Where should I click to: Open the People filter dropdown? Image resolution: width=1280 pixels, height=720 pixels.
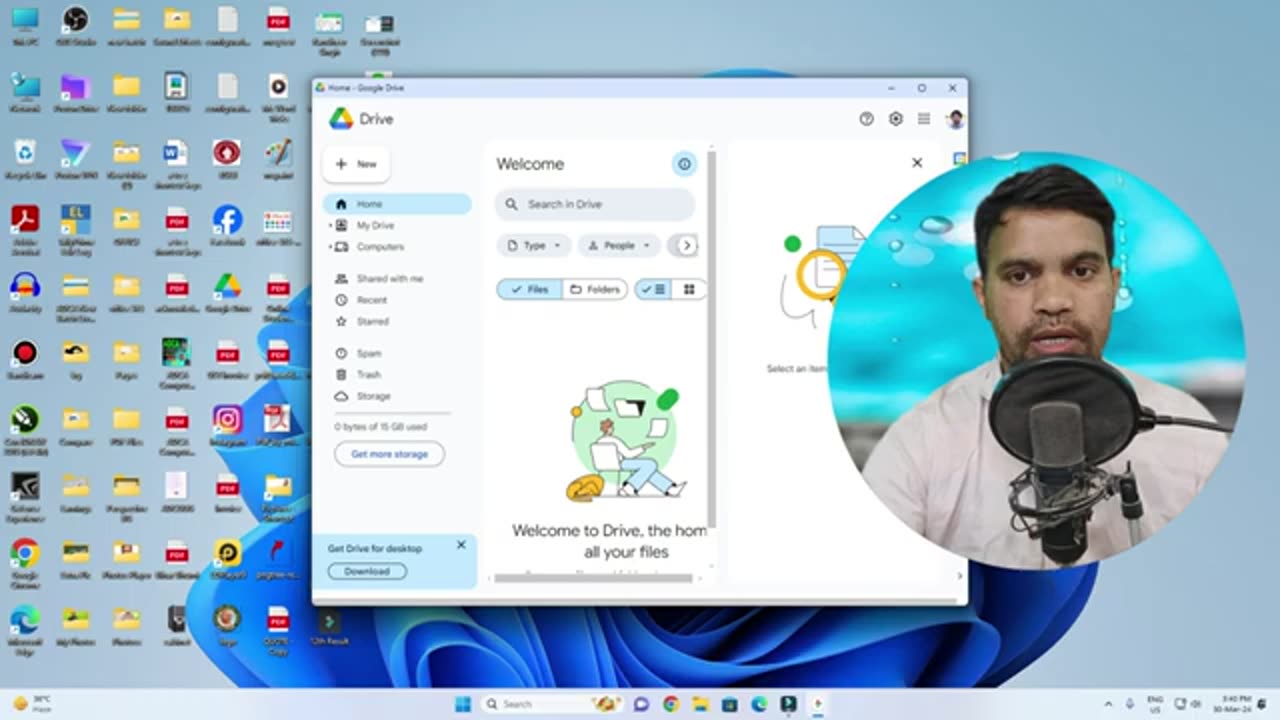(619, 245)
